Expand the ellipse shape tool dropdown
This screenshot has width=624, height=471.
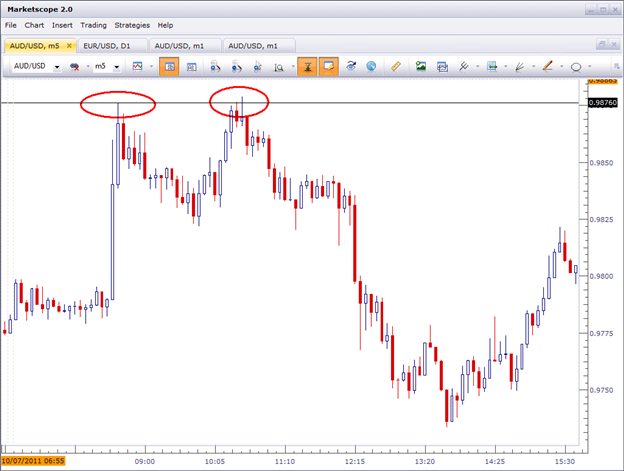tap(590, 66)
